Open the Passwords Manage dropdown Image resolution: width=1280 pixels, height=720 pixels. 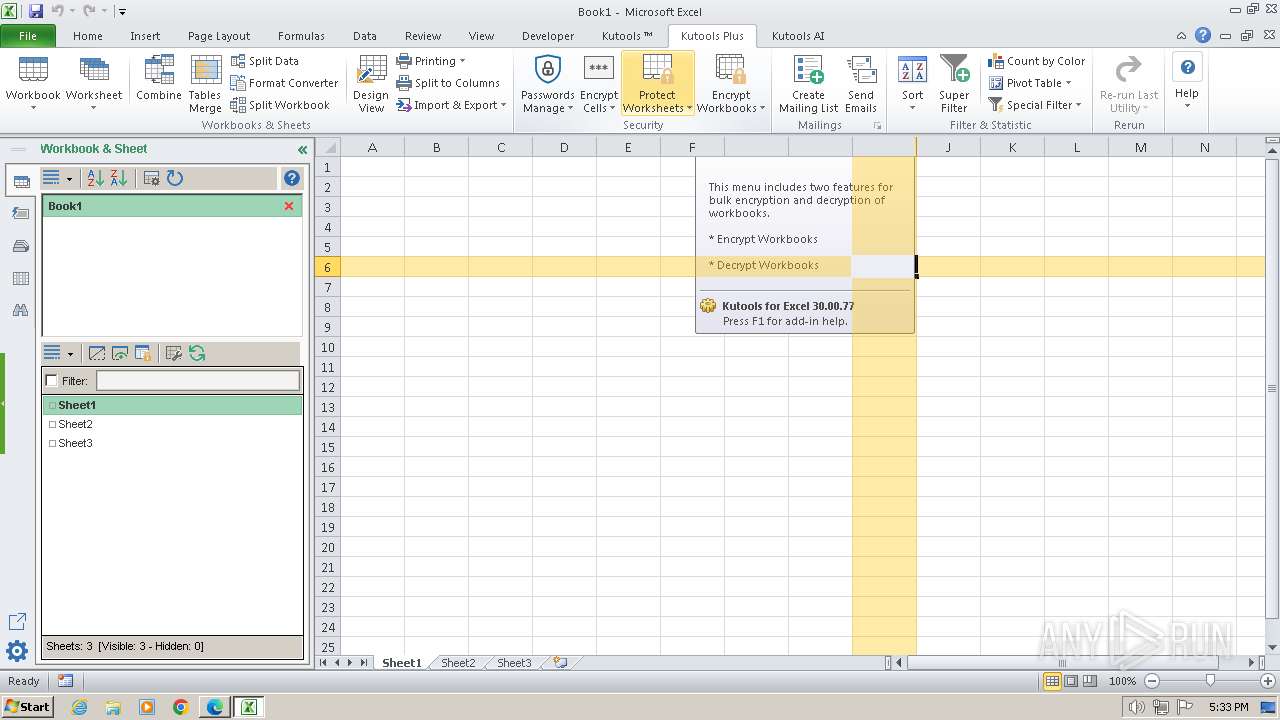point(547,84)
